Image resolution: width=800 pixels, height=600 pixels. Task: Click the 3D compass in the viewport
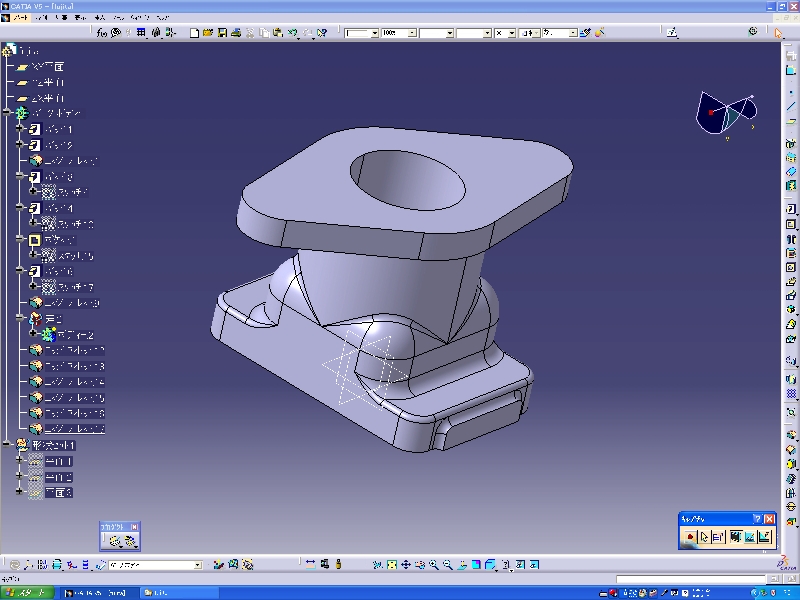[x=726, y=113]
